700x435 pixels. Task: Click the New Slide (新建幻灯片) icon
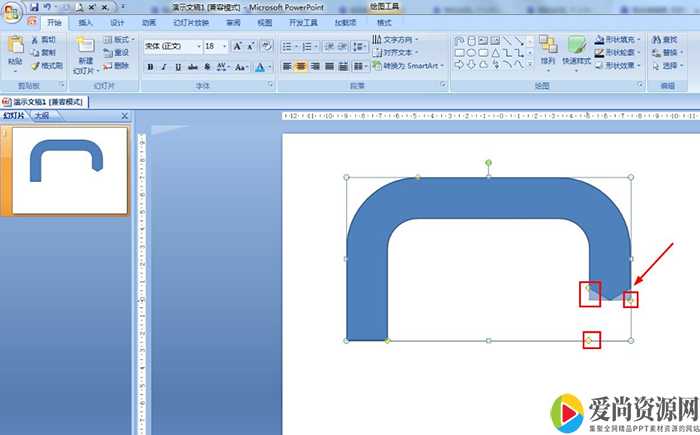tap(85, 48)
